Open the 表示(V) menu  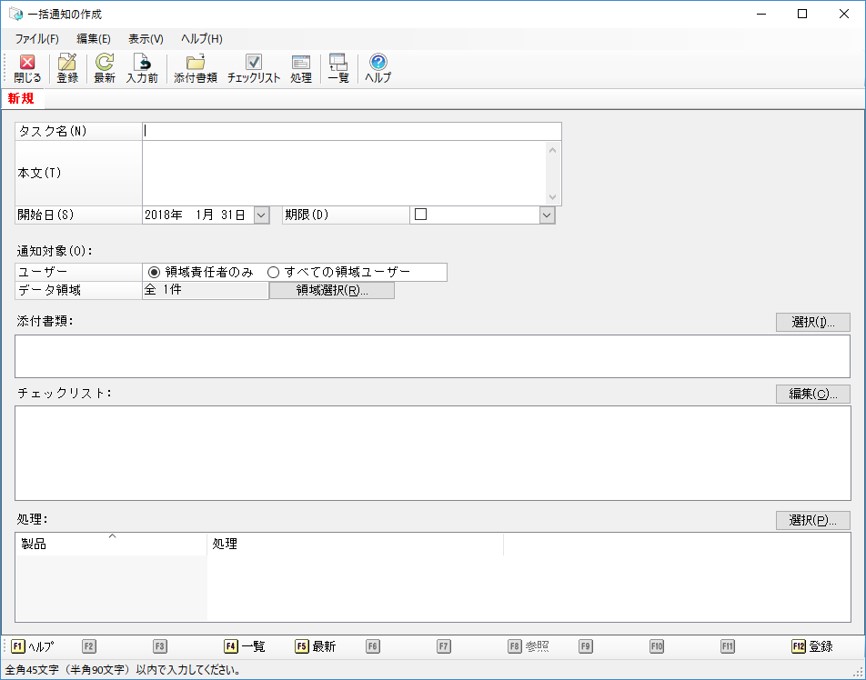tap(146, 39)
